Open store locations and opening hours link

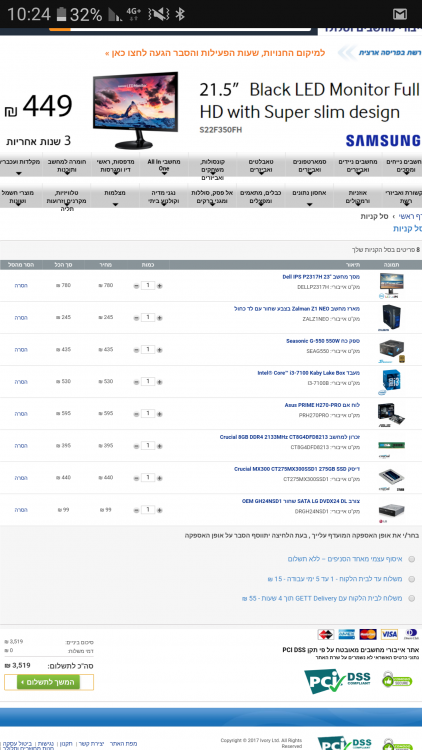point(215,53)
